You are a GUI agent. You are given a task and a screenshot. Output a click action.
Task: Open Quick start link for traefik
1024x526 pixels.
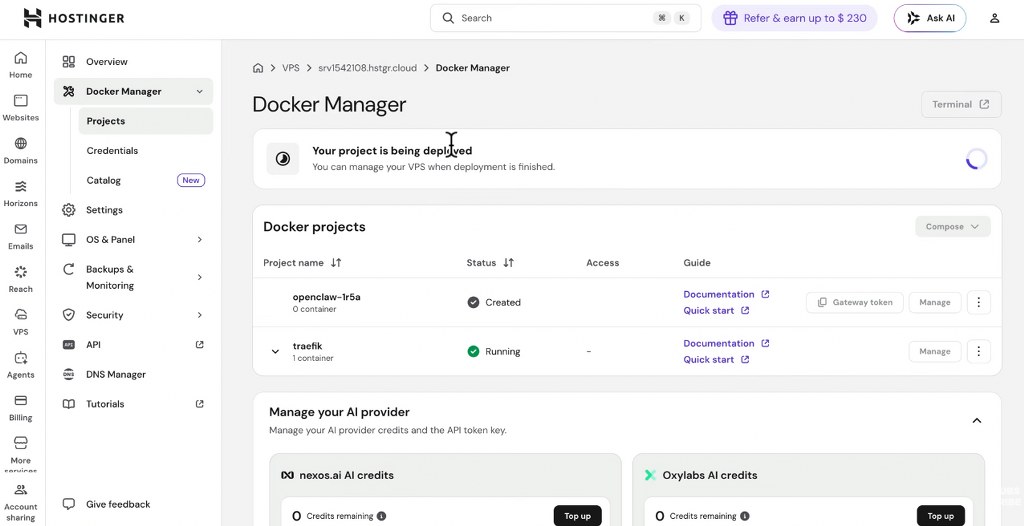click(716, 360)
